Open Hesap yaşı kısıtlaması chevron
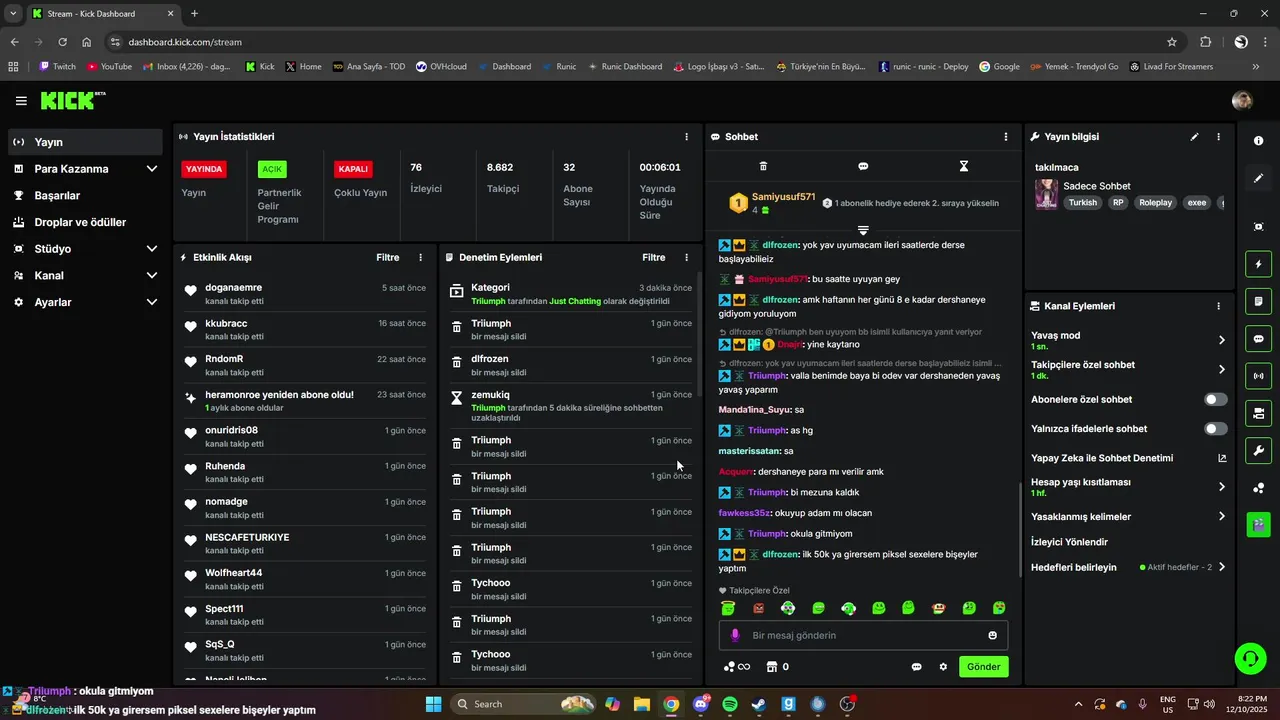The width and height of the screenshot is (1280, 720). (1221, 487)
